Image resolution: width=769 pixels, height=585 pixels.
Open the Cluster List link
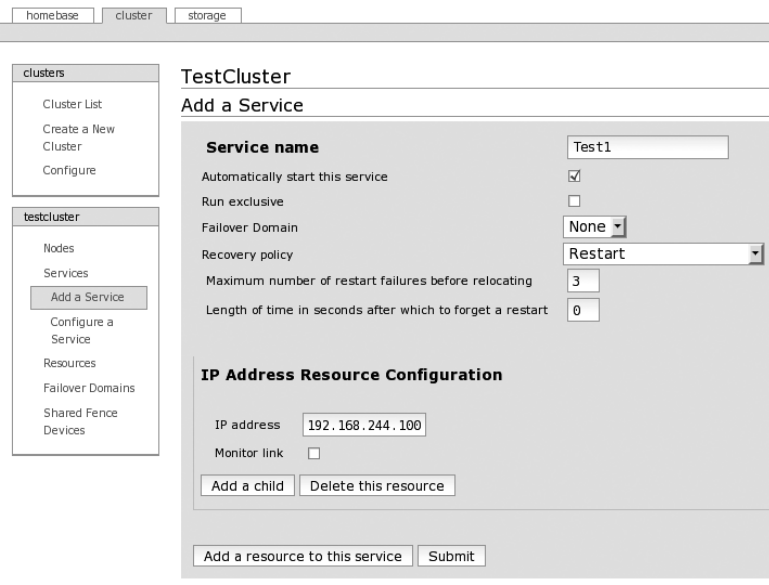click(x=72, y=104)
